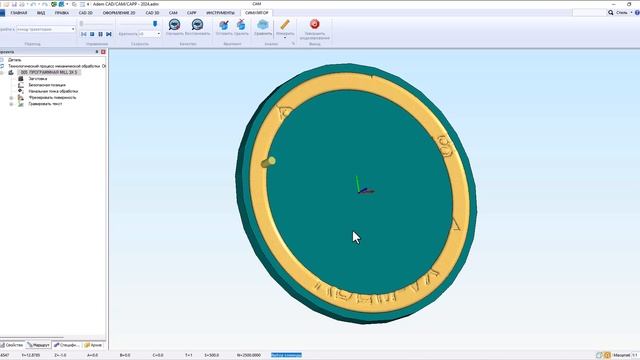Screen dimensions: 640x360
Task: Click the Удалить fragment icon
Action: pyautogui.click(x=241, y=25)
